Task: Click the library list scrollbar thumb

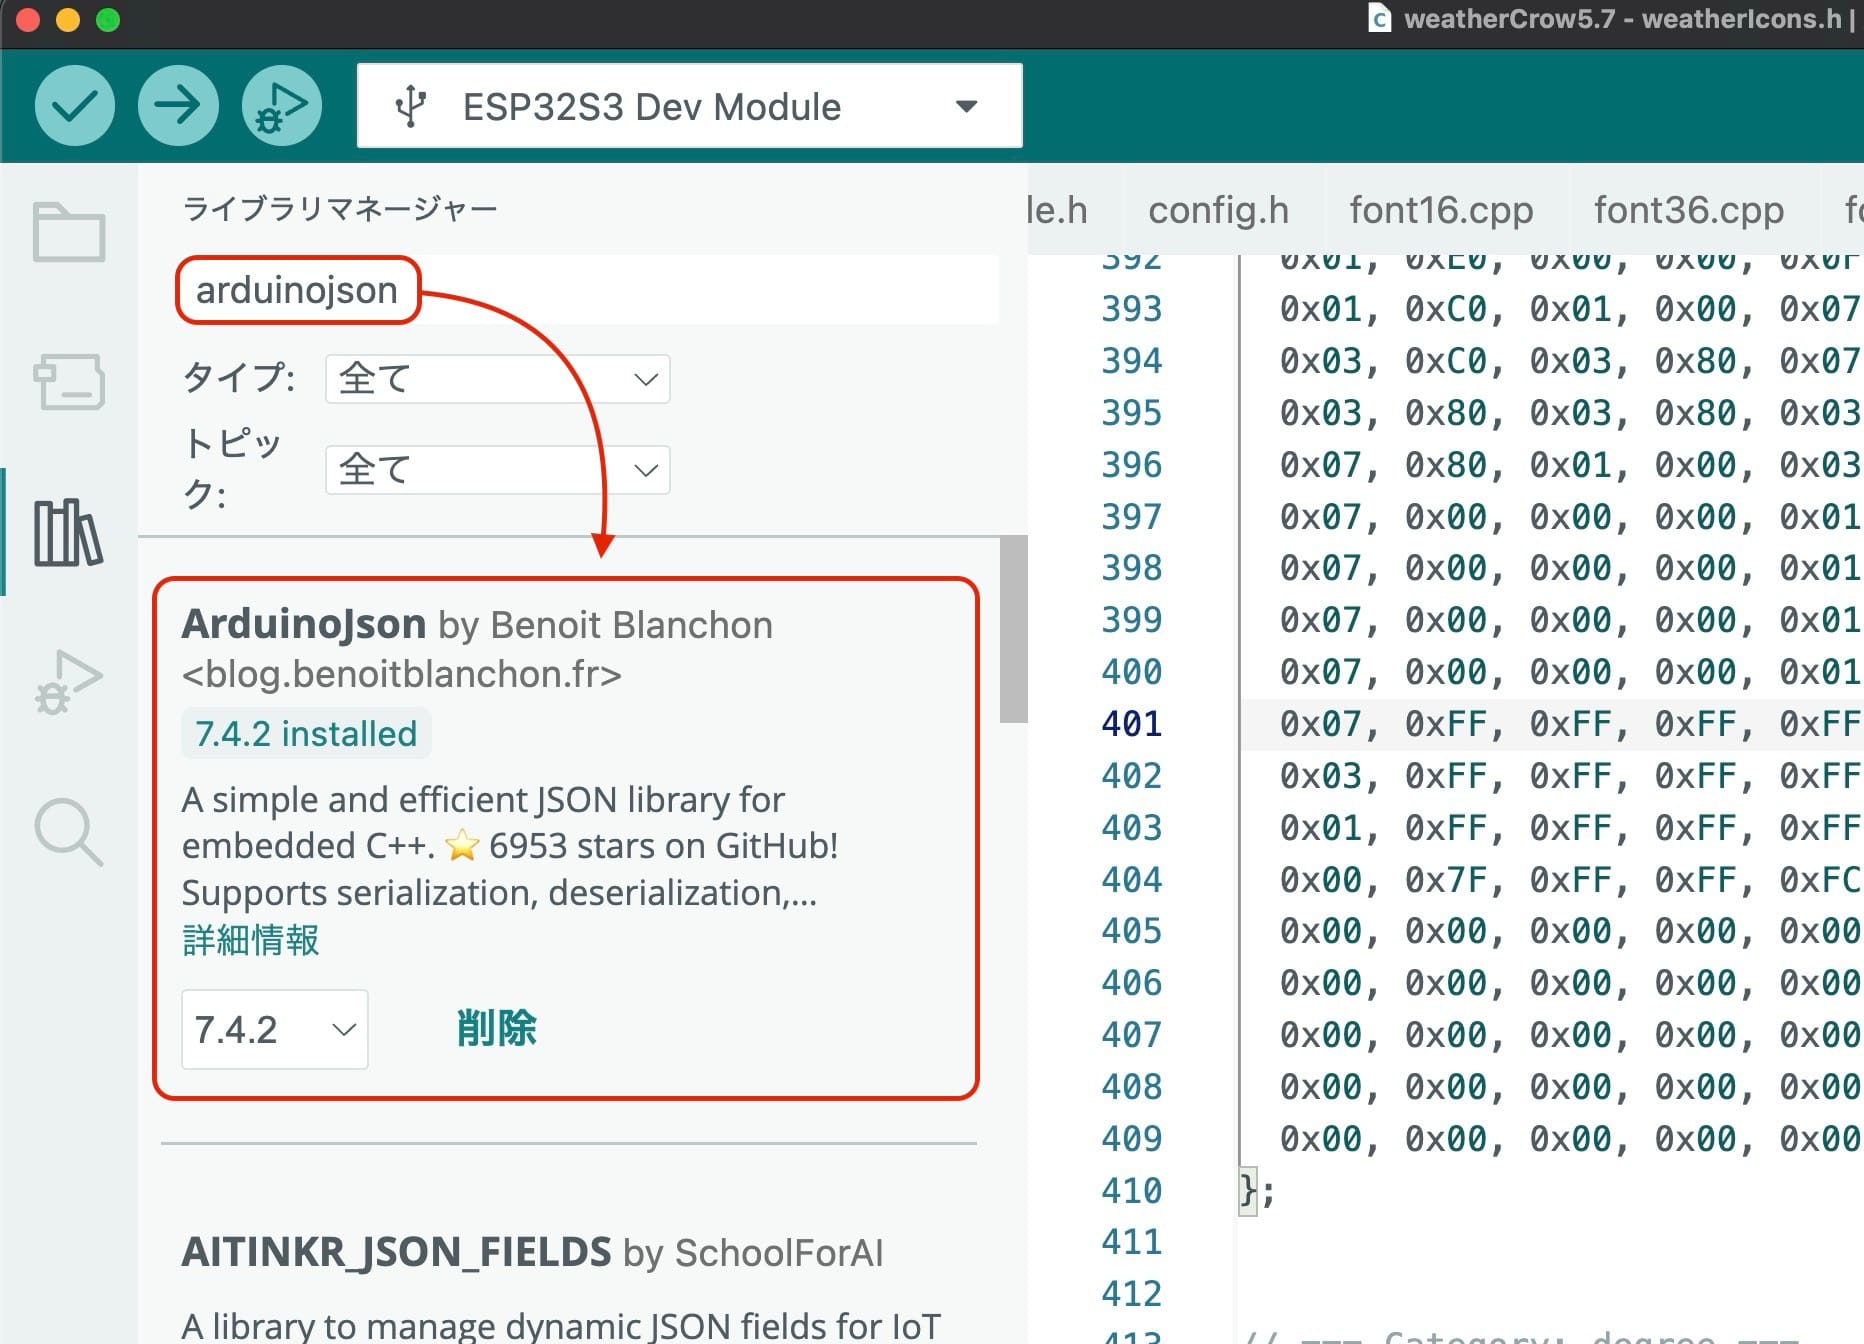Action: pyautogui.click(x=1014, y=629)
